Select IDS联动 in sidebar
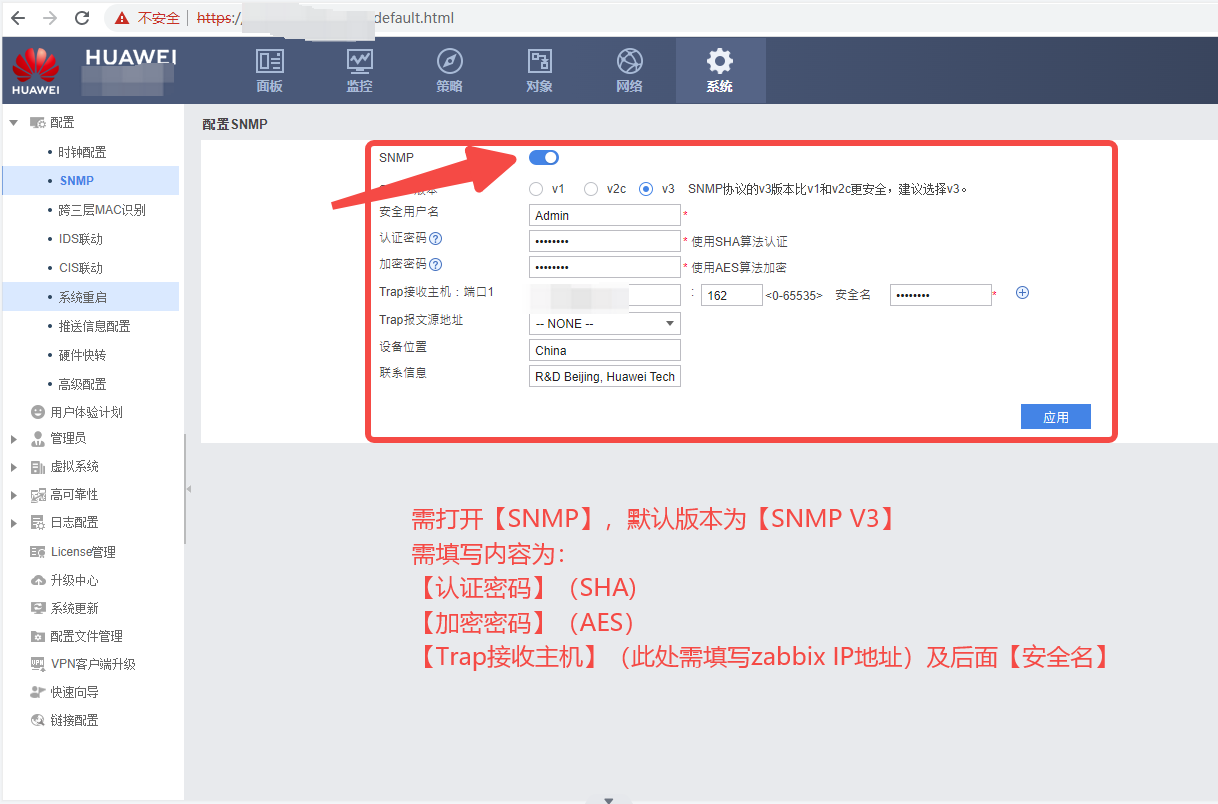This screenshot has width=1218, height=804. point(81,239)
